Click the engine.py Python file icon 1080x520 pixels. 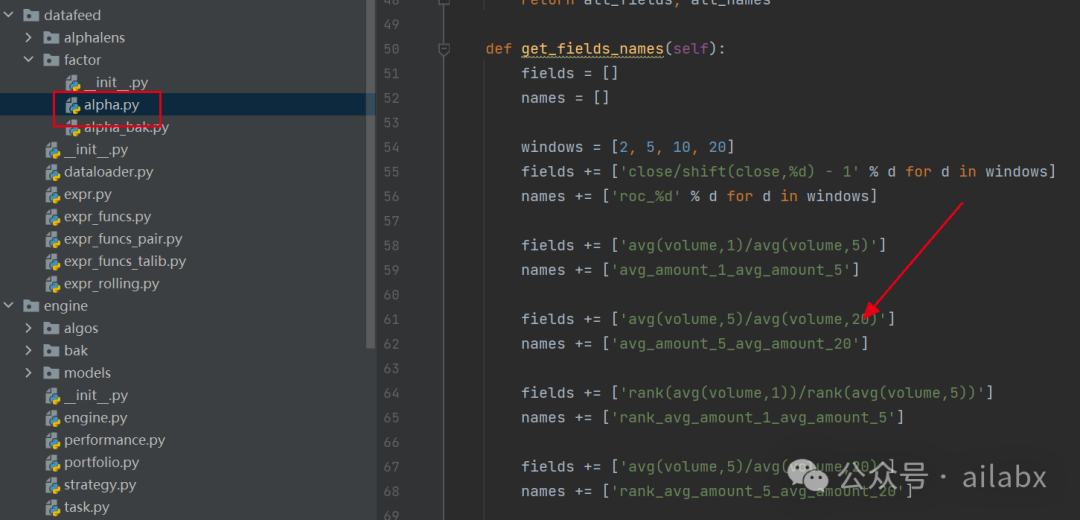52,417
